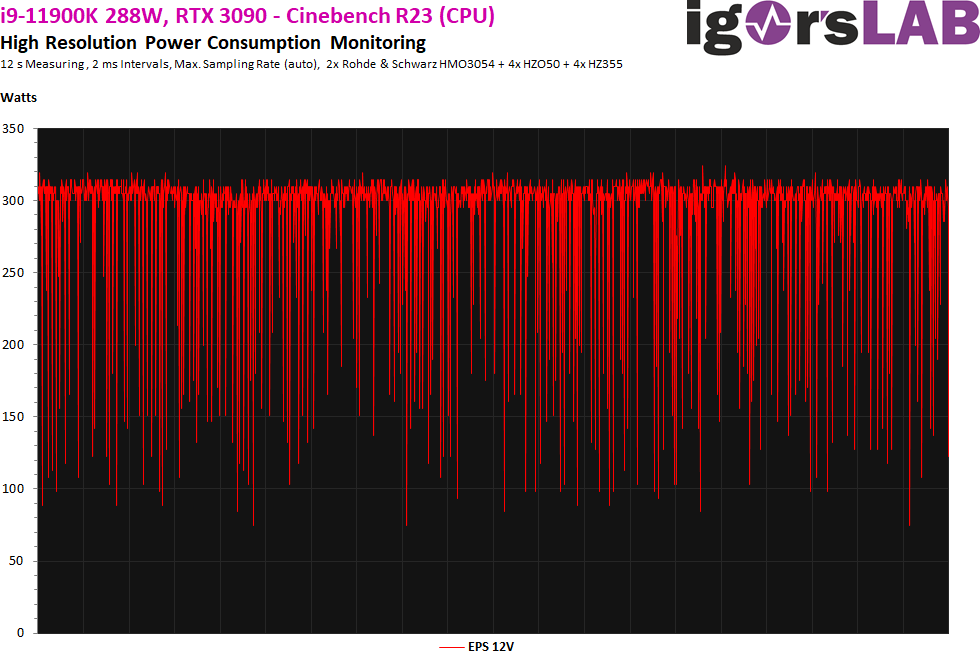980x660 pixels.
Task: Click the red EPS 12V legend line swatch
Action: click(451, 647)
